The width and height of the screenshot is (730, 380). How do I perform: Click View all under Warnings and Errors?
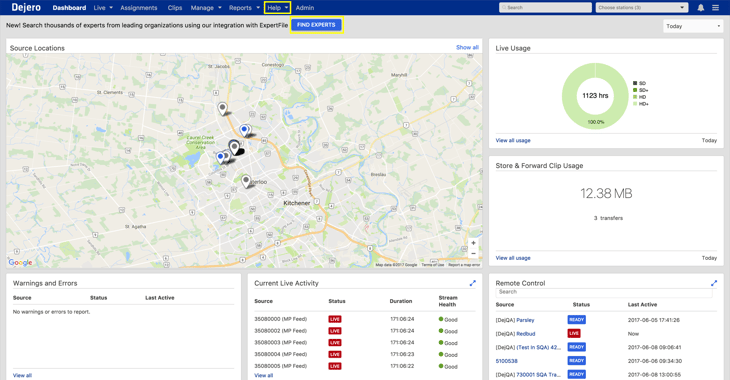(22, 375)
